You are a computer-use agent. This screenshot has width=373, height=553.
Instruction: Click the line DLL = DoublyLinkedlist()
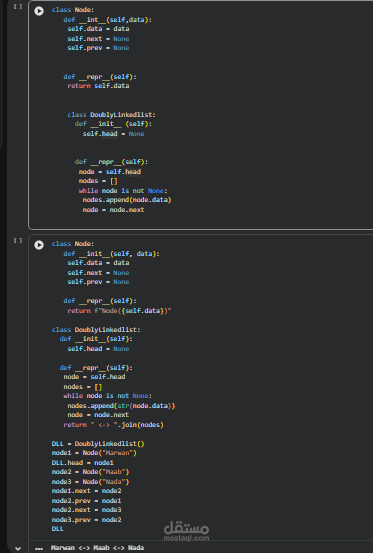tap(98, 444)
